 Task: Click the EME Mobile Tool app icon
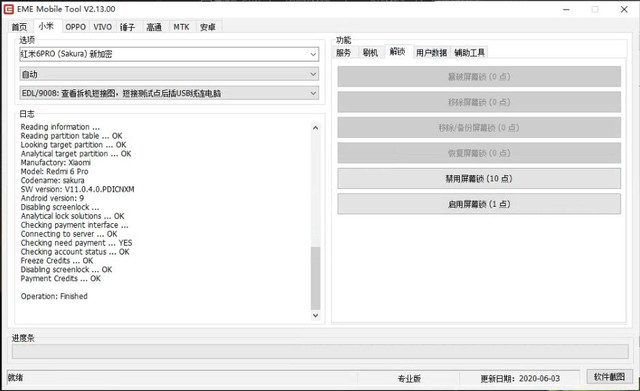[x=9, y=9]
